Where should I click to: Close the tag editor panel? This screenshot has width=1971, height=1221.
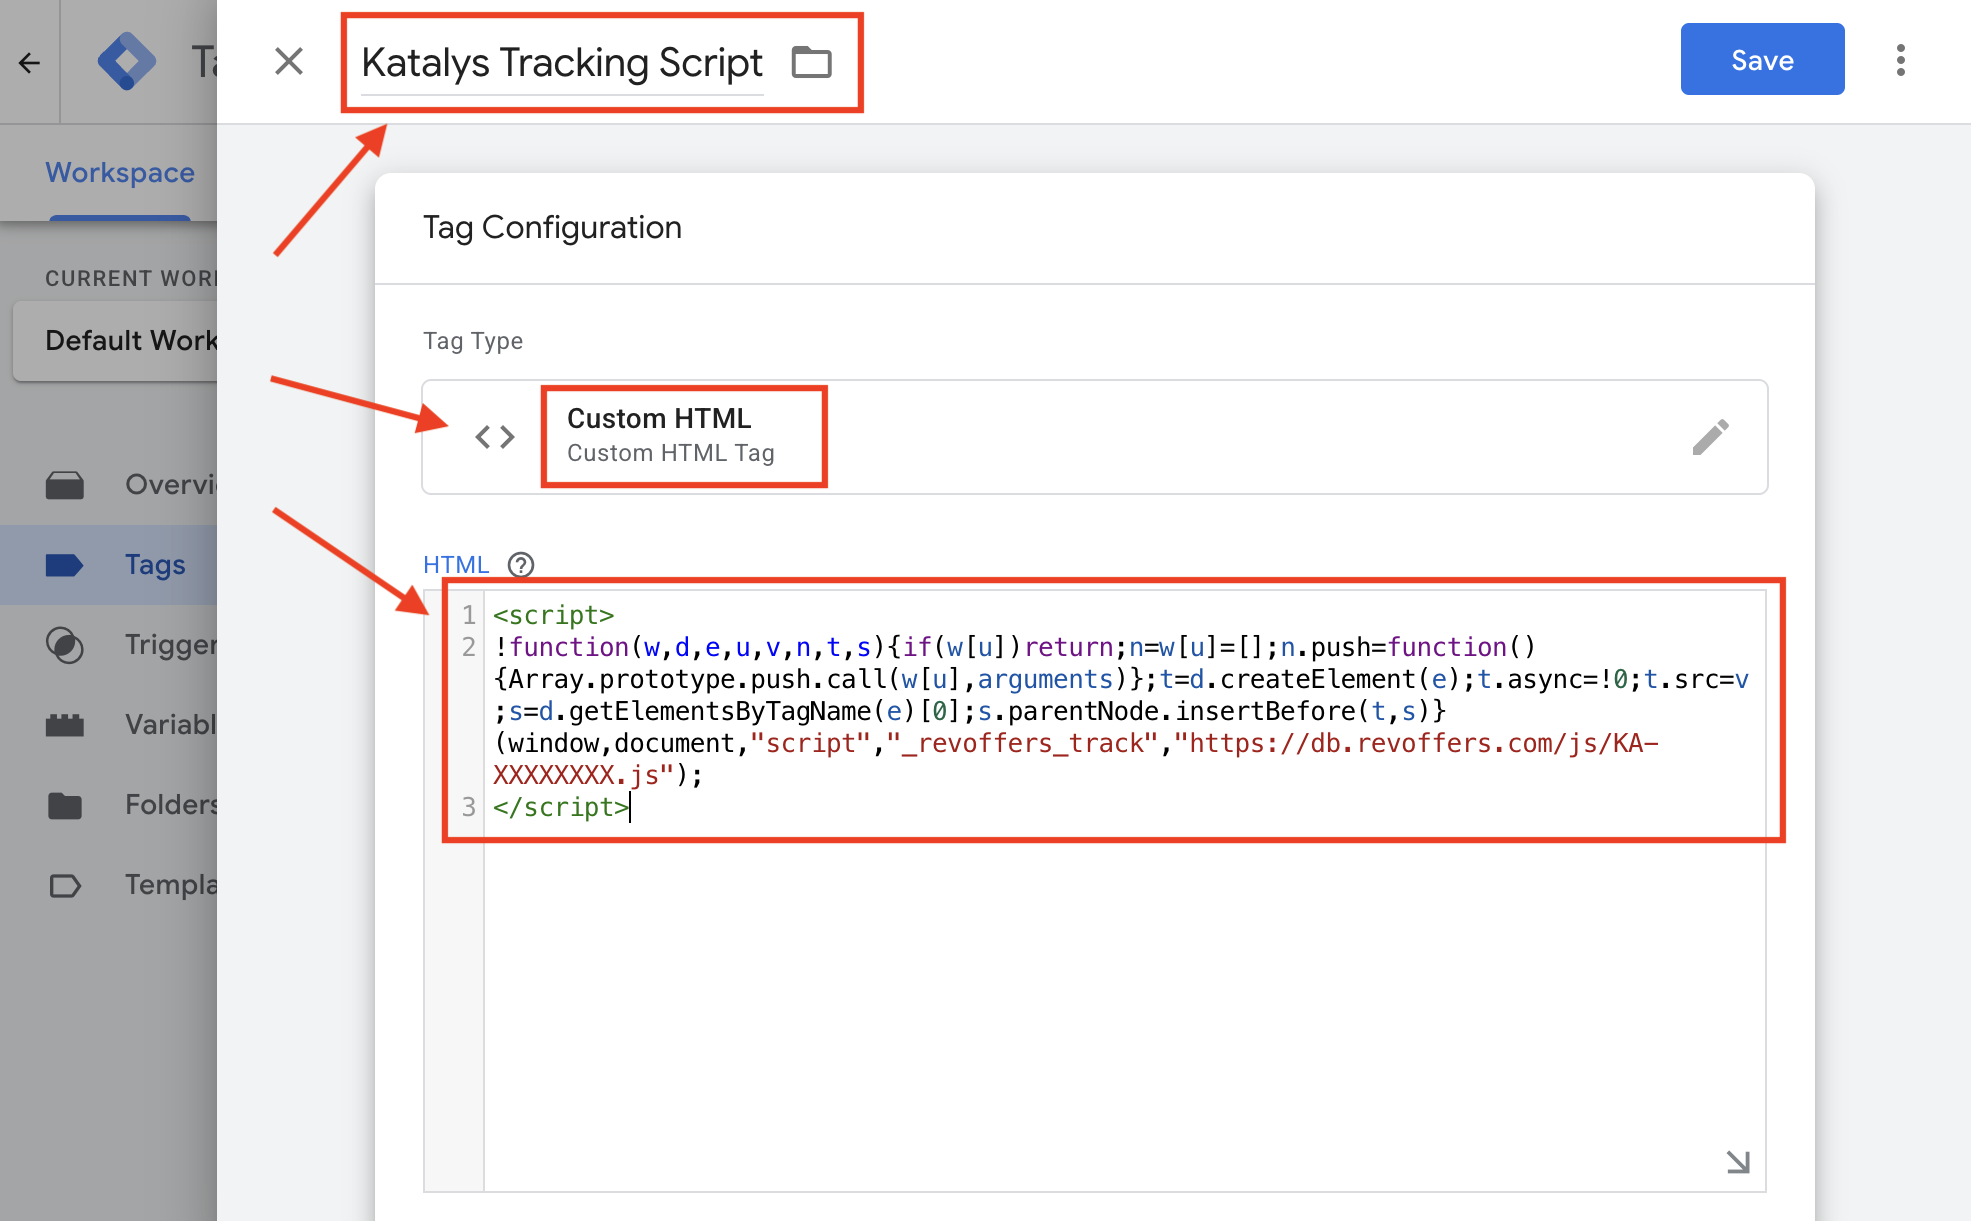click(289, 62)
